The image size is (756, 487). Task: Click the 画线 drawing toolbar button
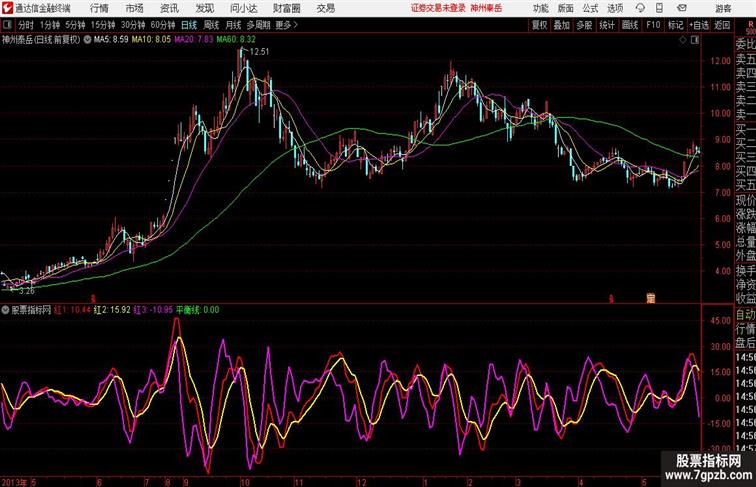(630, 25)
